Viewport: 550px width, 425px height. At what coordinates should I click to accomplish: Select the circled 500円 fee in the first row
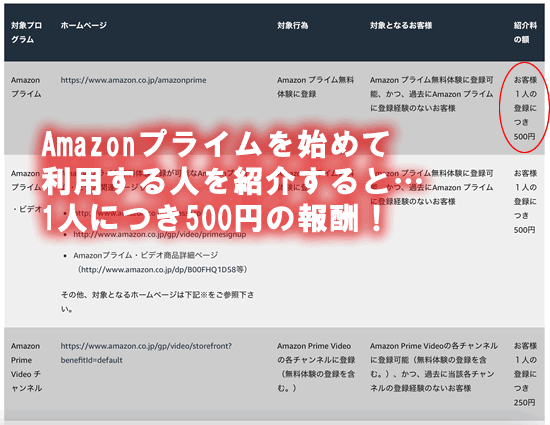[525, 108]
